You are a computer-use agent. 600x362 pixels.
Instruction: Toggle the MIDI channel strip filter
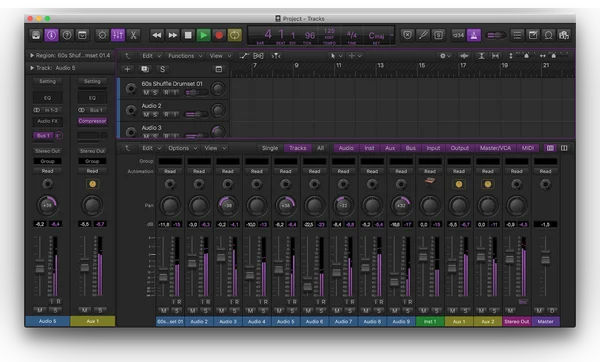click(x=528, y=148)
